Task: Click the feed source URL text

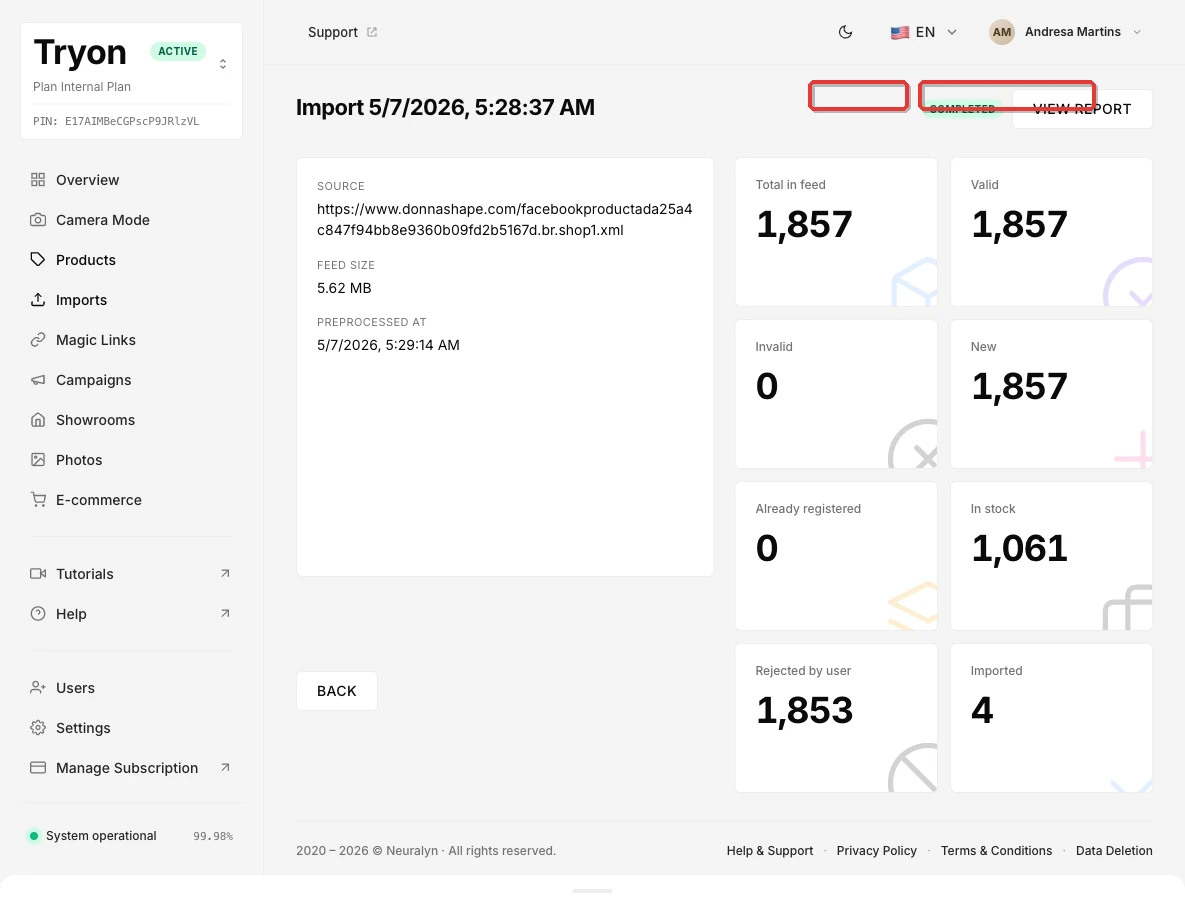Action: 505,219
